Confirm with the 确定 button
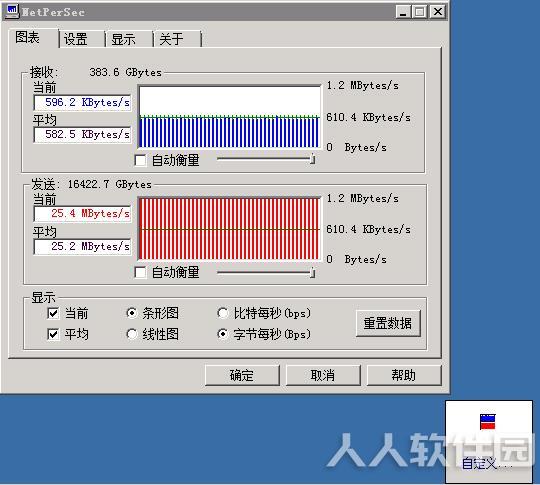Viewport: 540px width, 485px height. click(x=242, y=375)
